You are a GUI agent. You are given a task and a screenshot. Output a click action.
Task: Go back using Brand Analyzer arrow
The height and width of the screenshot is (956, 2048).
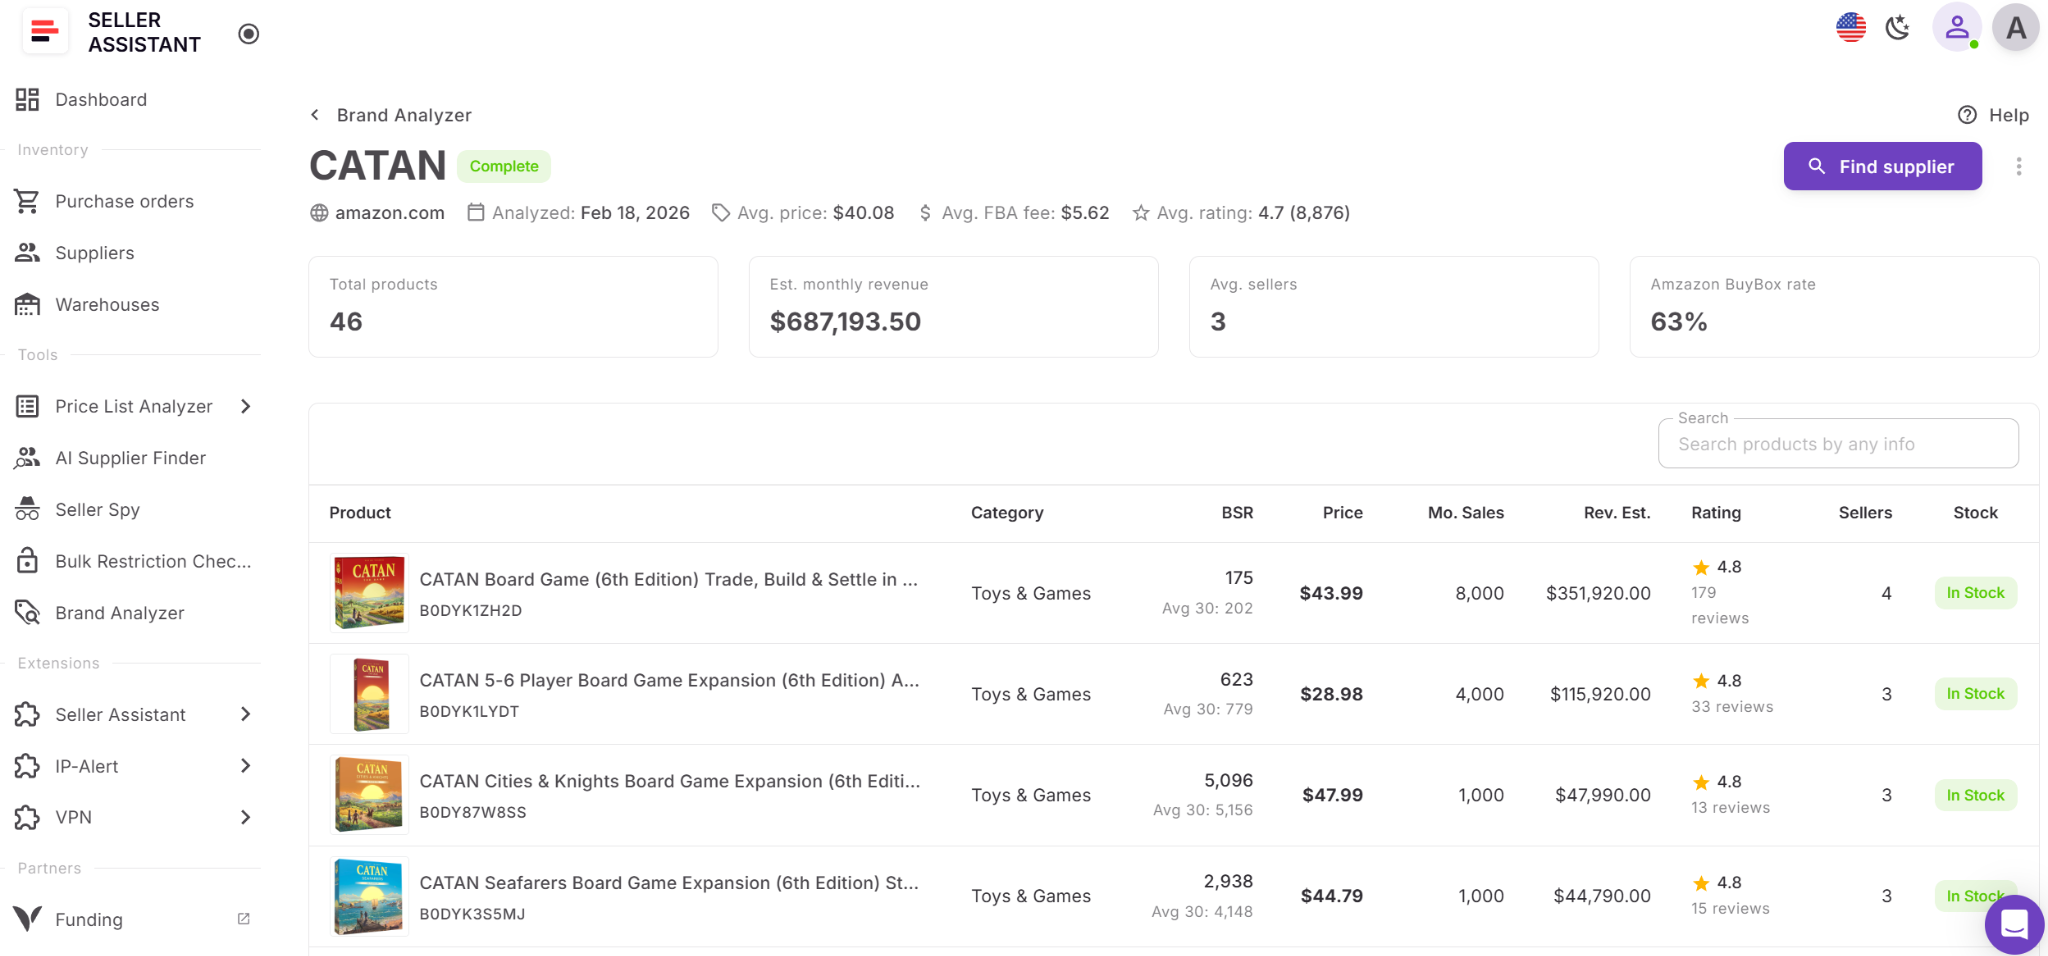(x=315, y=115)
